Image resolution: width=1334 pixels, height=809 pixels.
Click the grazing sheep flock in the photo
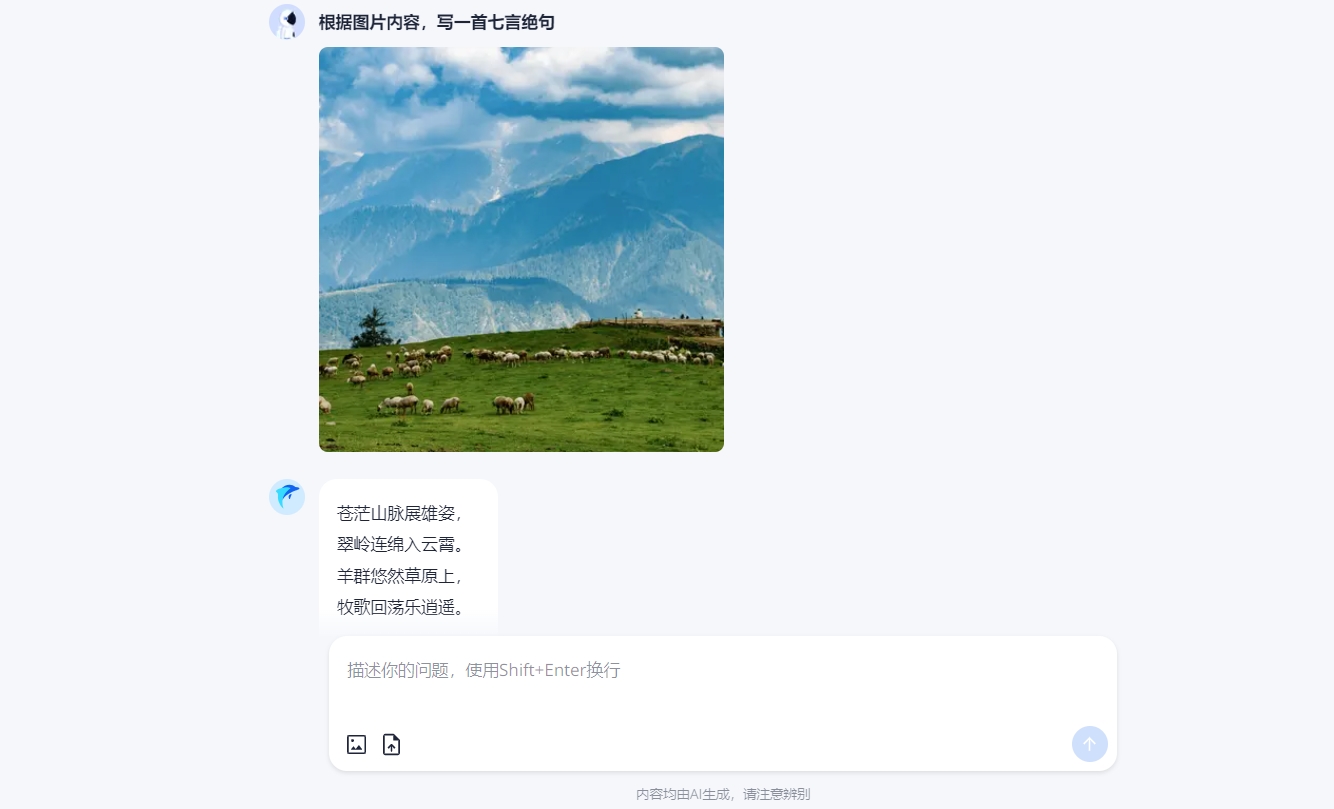[500, 375]
